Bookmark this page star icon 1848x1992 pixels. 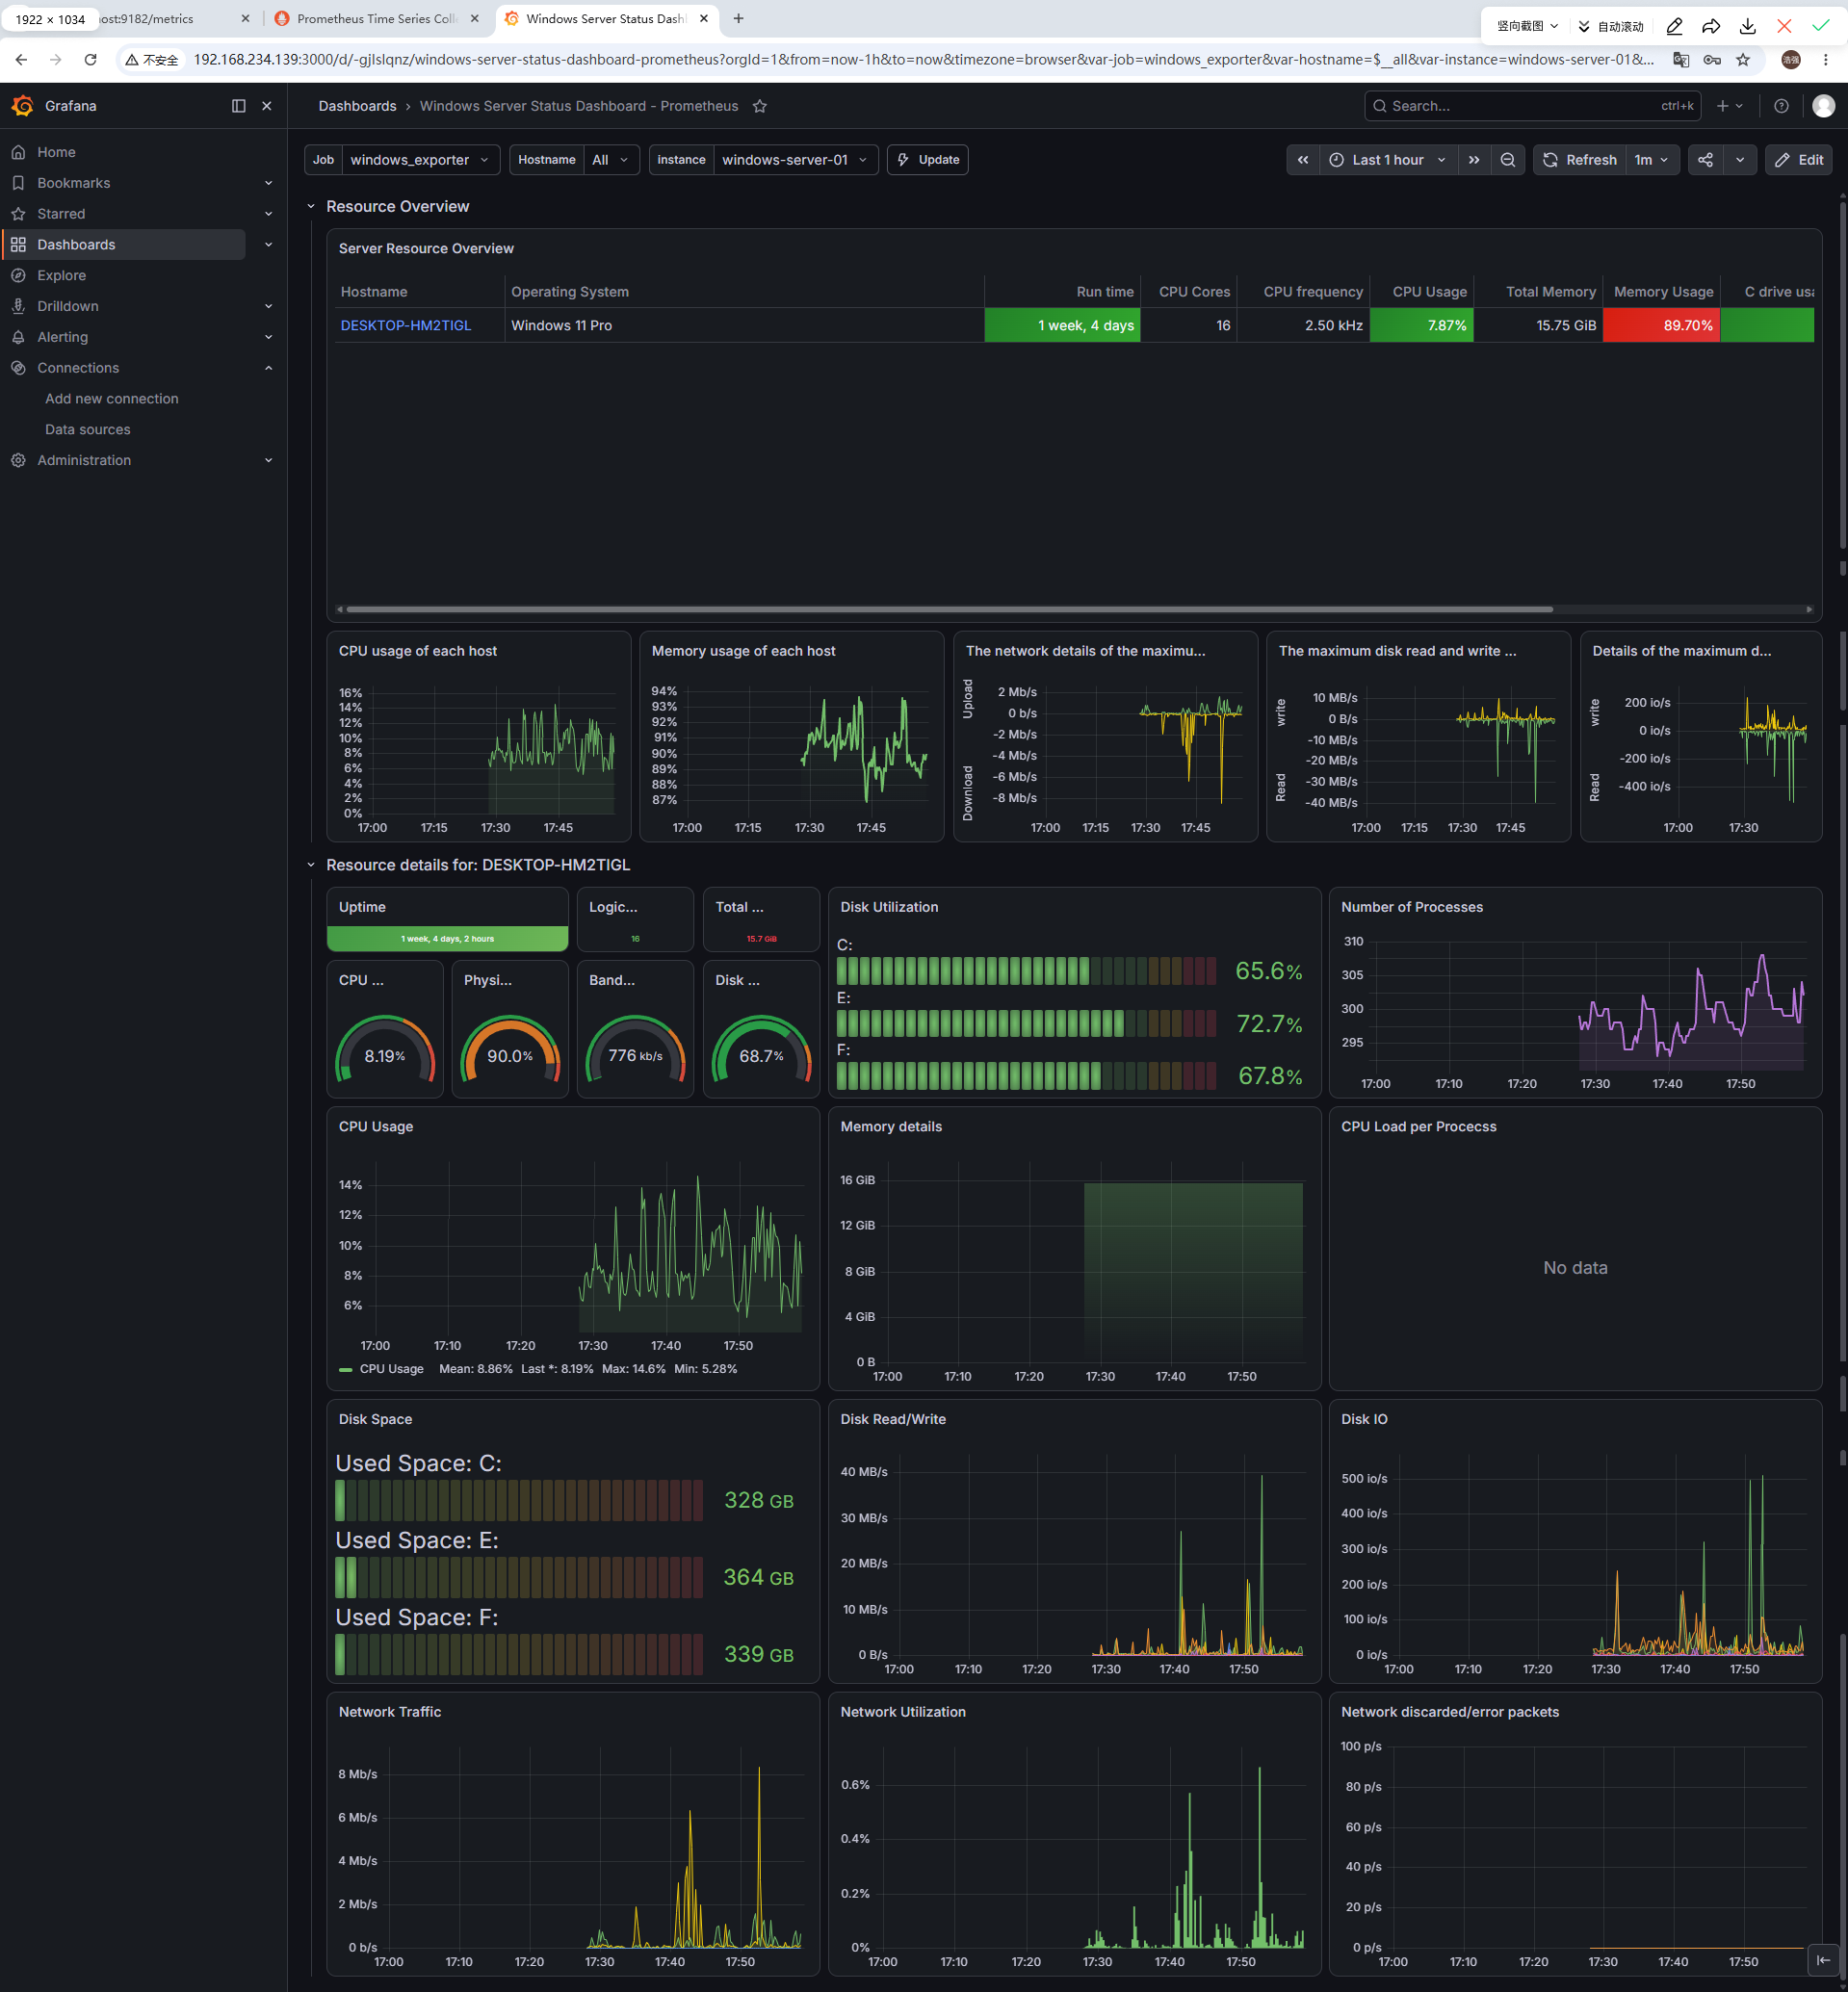pyautogui.click(x=1743, y=60)
